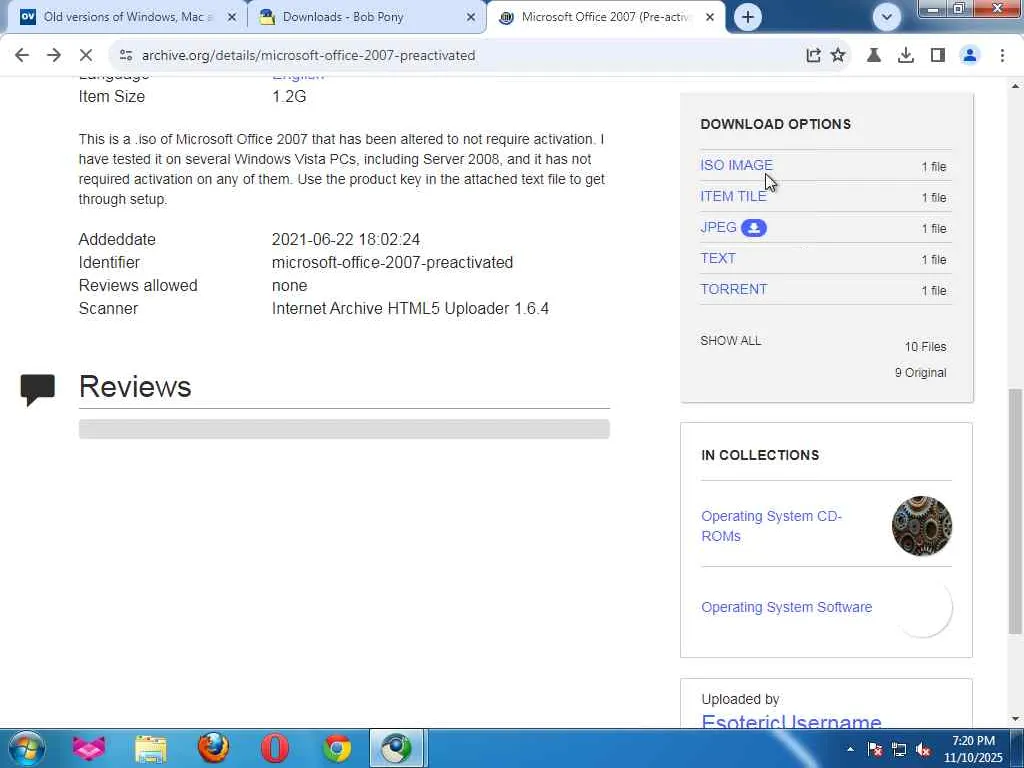View site information icon in address bar
Image resolution: width=1024 pixels, height=768 pixels.
click(126, 56)
